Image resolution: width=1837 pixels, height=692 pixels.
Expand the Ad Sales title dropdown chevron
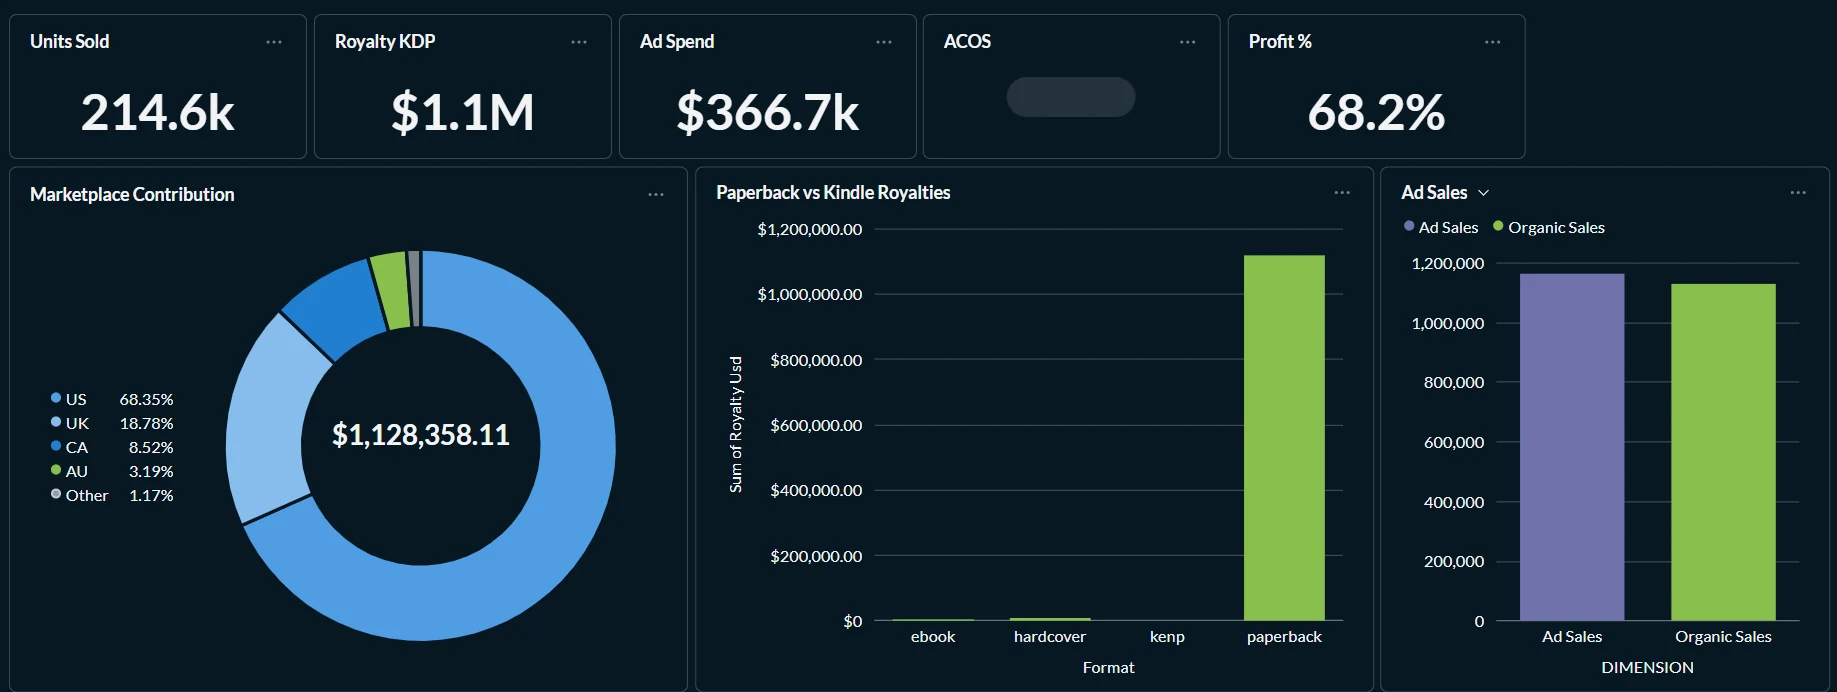coord(1484,193)
